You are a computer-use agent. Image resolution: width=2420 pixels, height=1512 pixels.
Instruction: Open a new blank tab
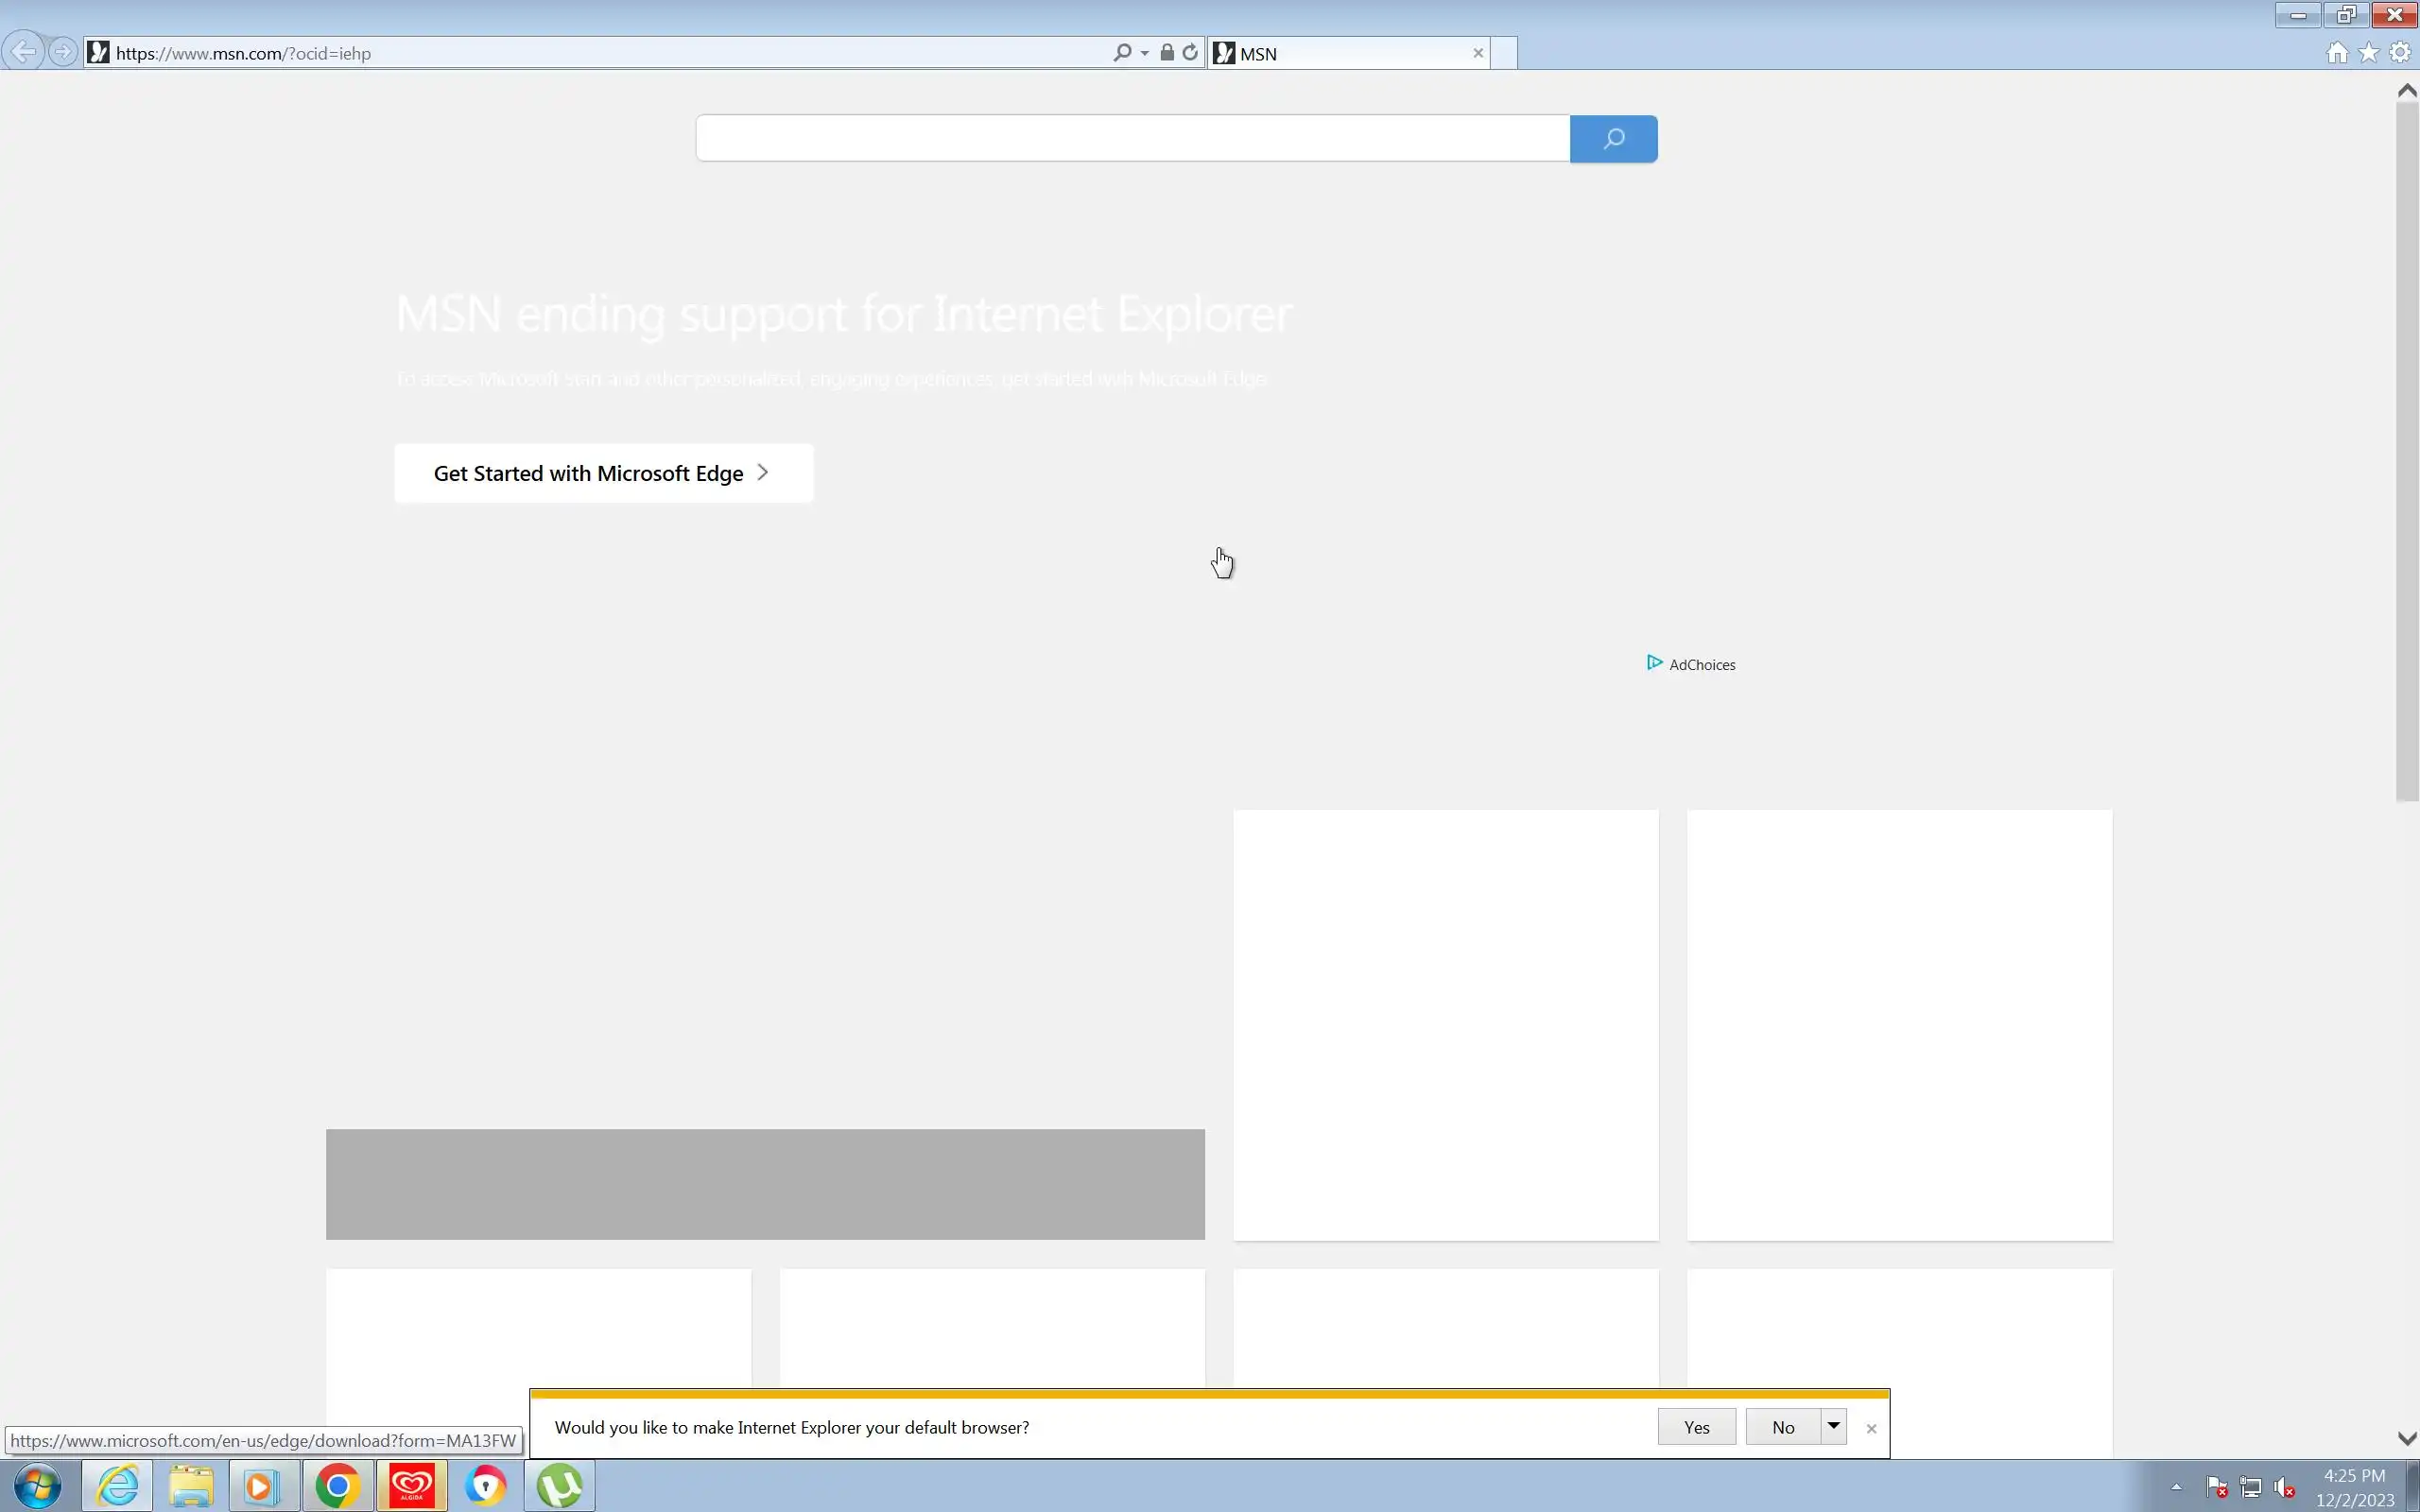[1503, 54]
